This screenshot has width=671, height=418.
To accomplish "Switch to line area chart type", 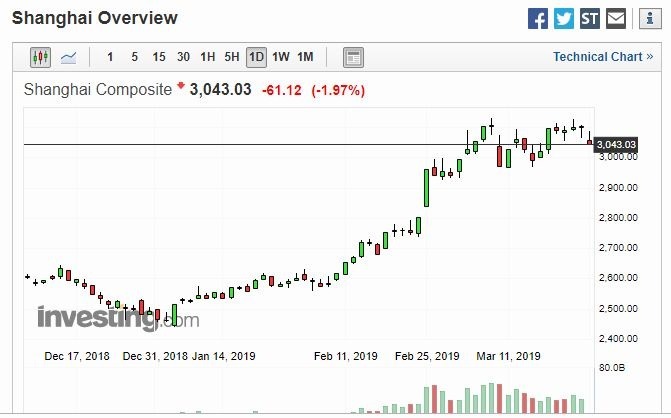I will (x=68, y=57).
